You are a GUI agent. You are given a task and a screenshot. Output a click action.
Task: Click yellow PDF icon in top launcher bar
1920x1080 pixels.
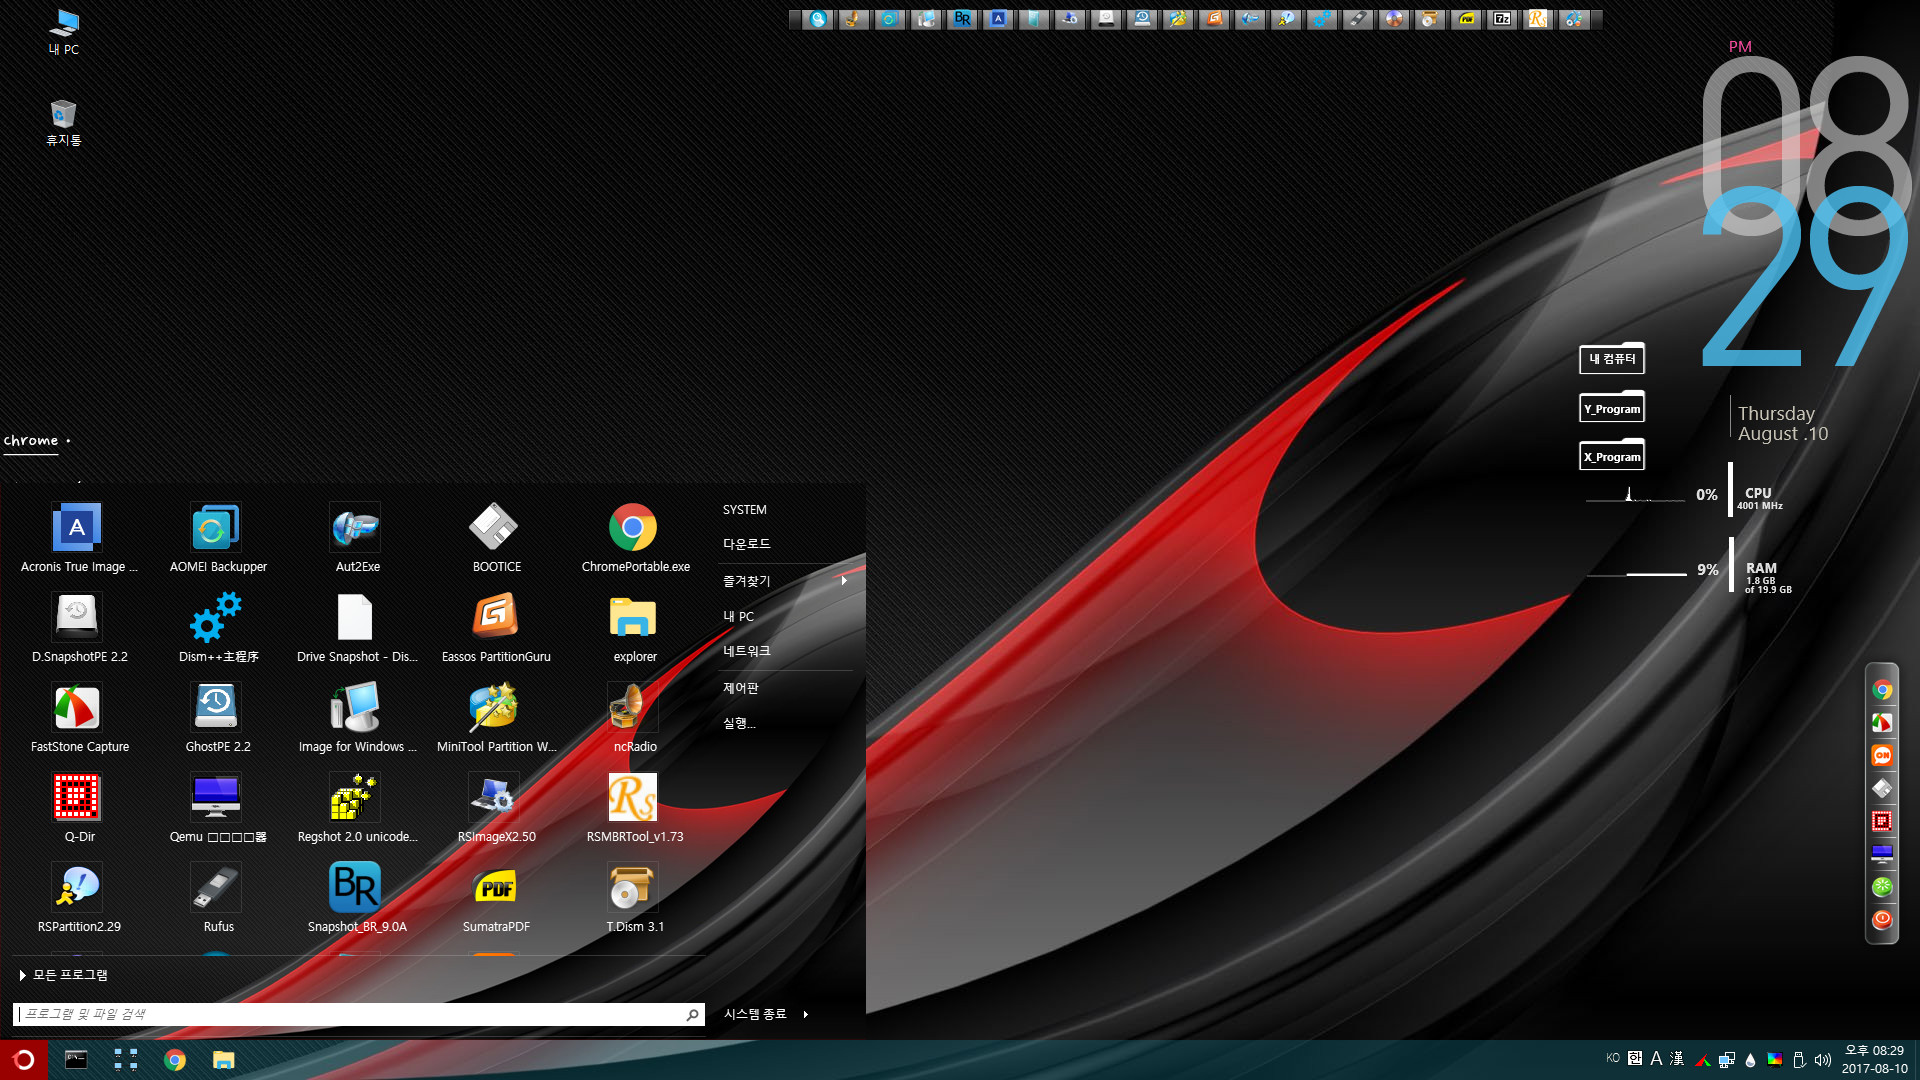(1465, 19)
